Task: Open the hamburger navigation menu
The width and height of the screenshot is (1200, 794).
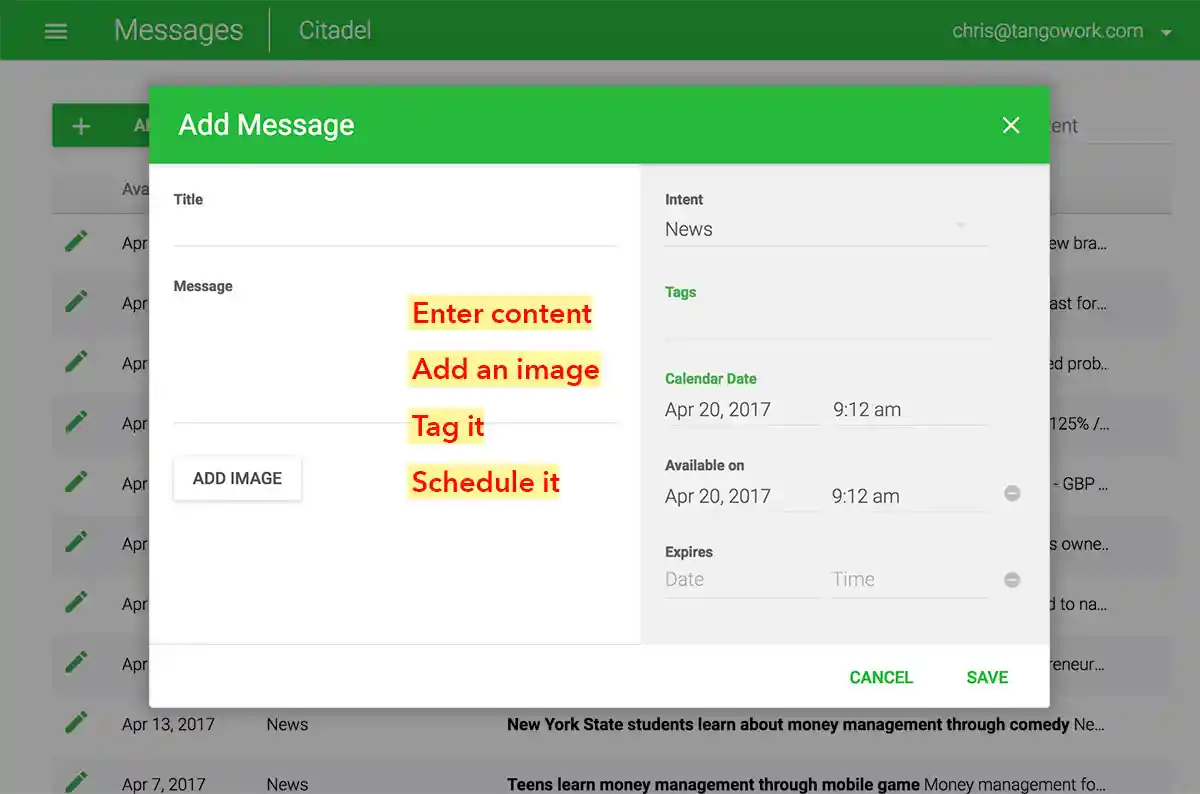Action: tap(56, 31)
